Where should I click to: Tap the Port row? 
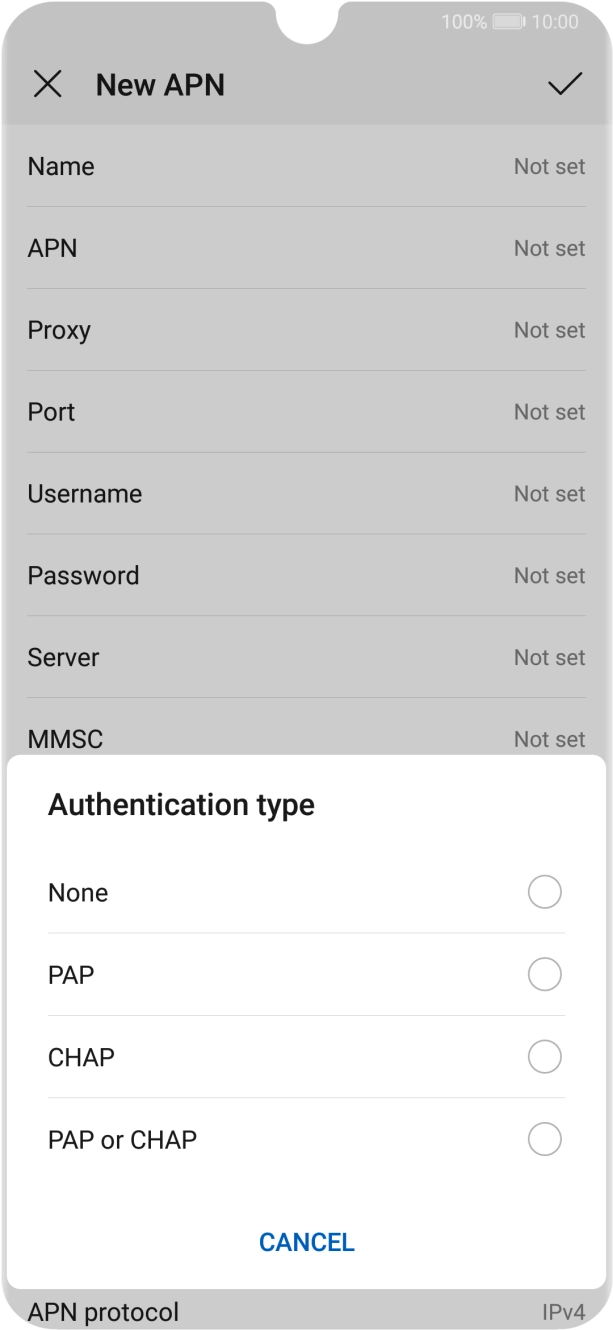(306, 412)
